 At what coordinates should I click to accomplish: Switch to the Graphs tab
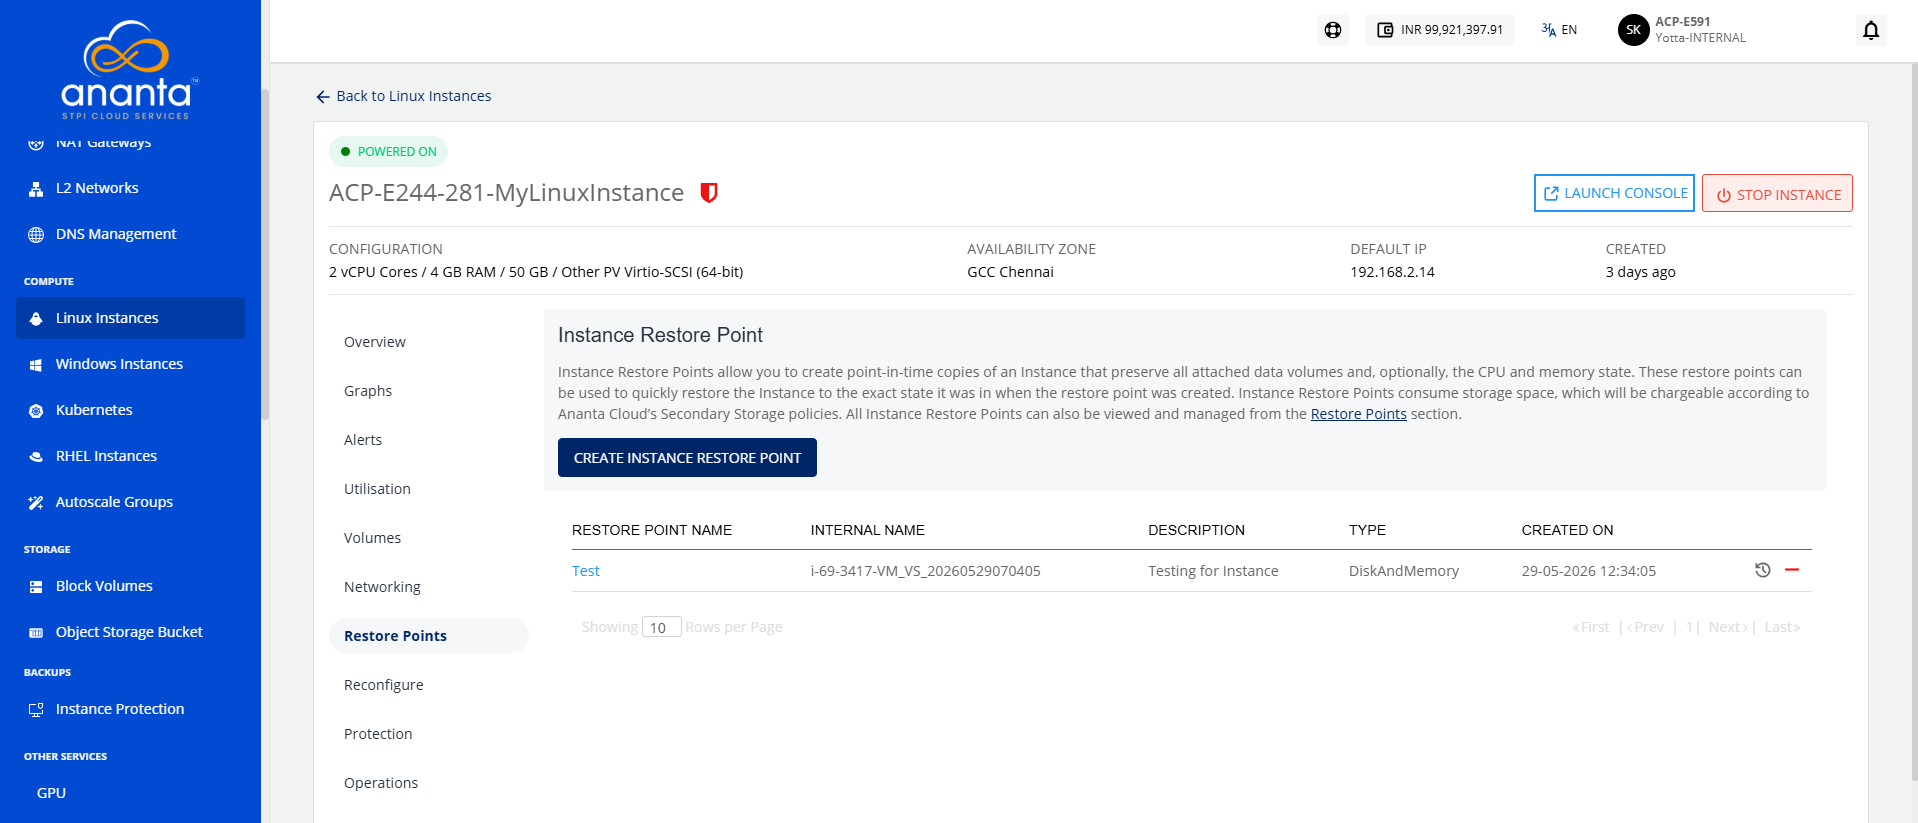coord(368,391)
